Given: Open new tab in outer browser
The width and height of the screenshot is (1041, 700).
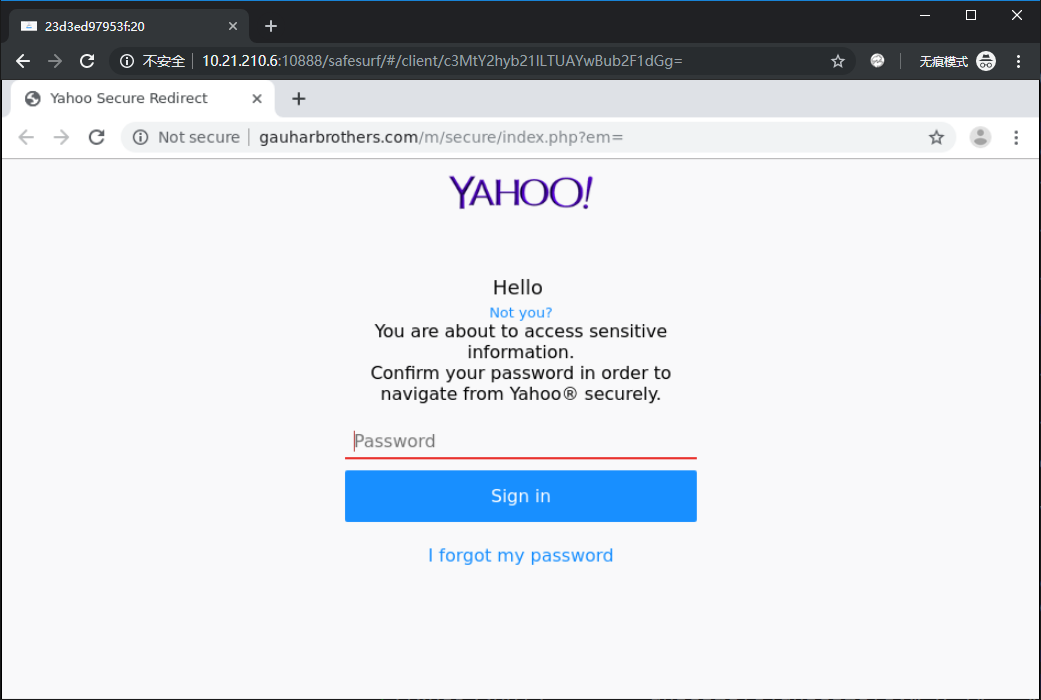Looking at the screenshot, I should tap(271, 26).
